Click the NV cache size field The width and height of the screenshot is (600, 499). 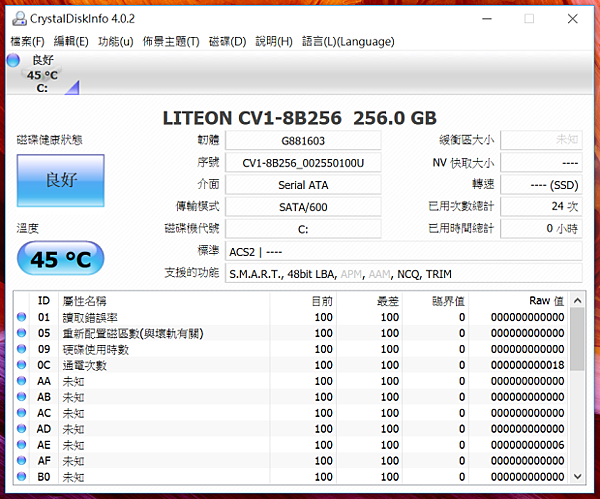541,163
